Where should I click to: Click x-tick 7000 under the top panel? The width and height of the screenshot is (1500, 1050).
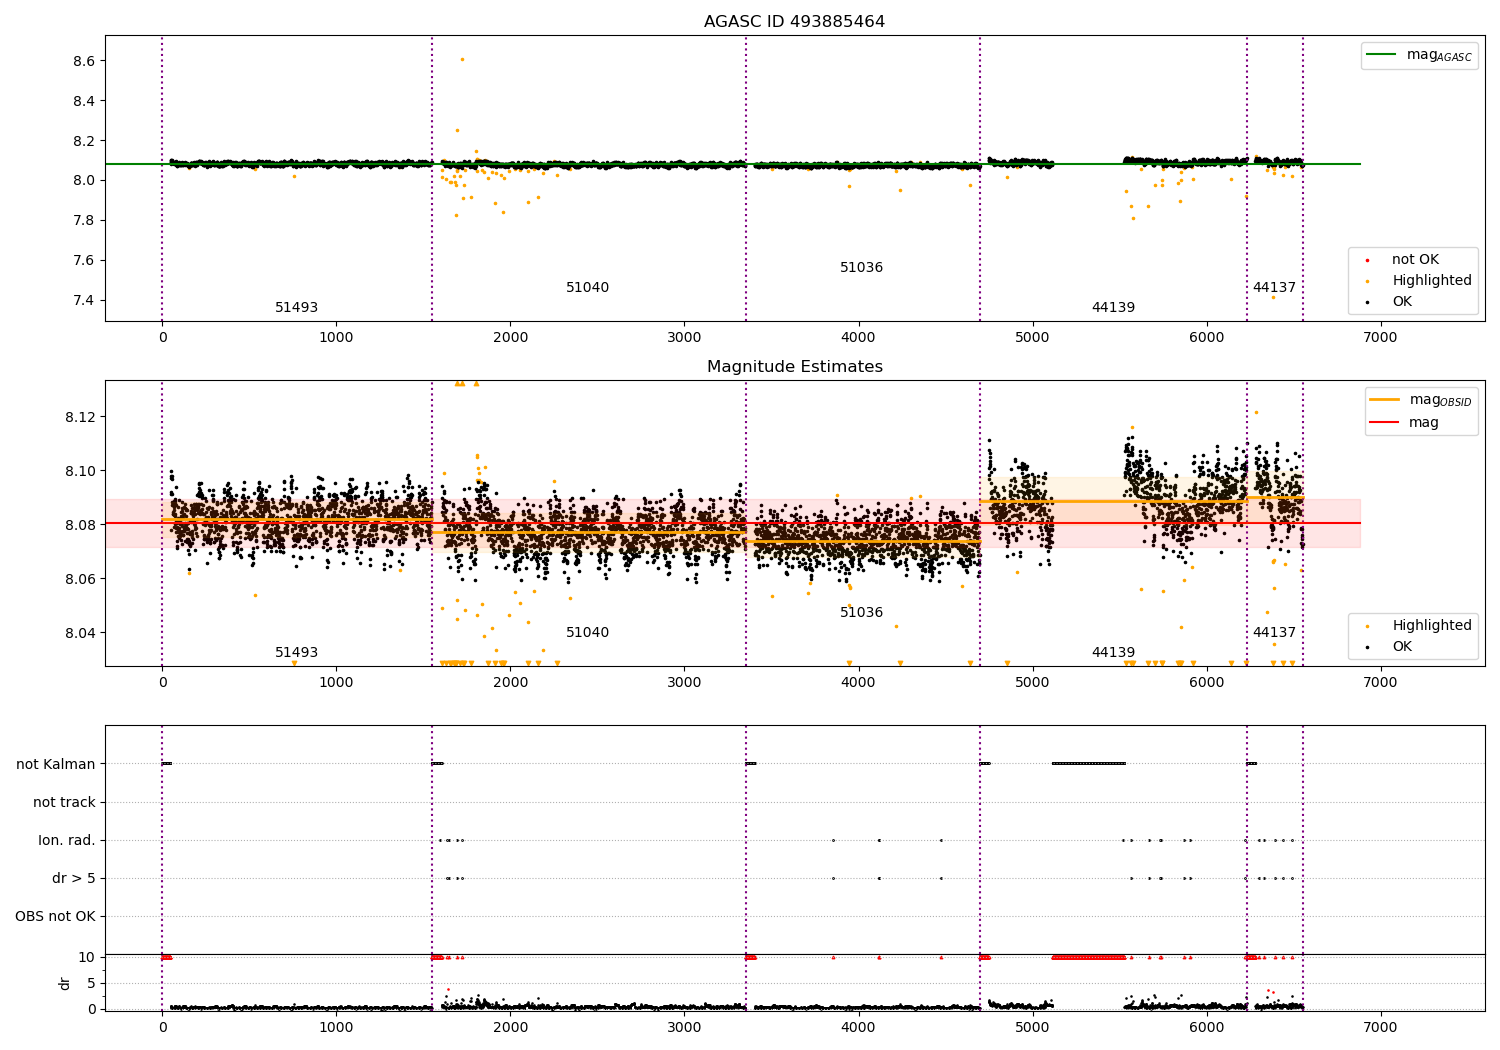click(1380, 338)
